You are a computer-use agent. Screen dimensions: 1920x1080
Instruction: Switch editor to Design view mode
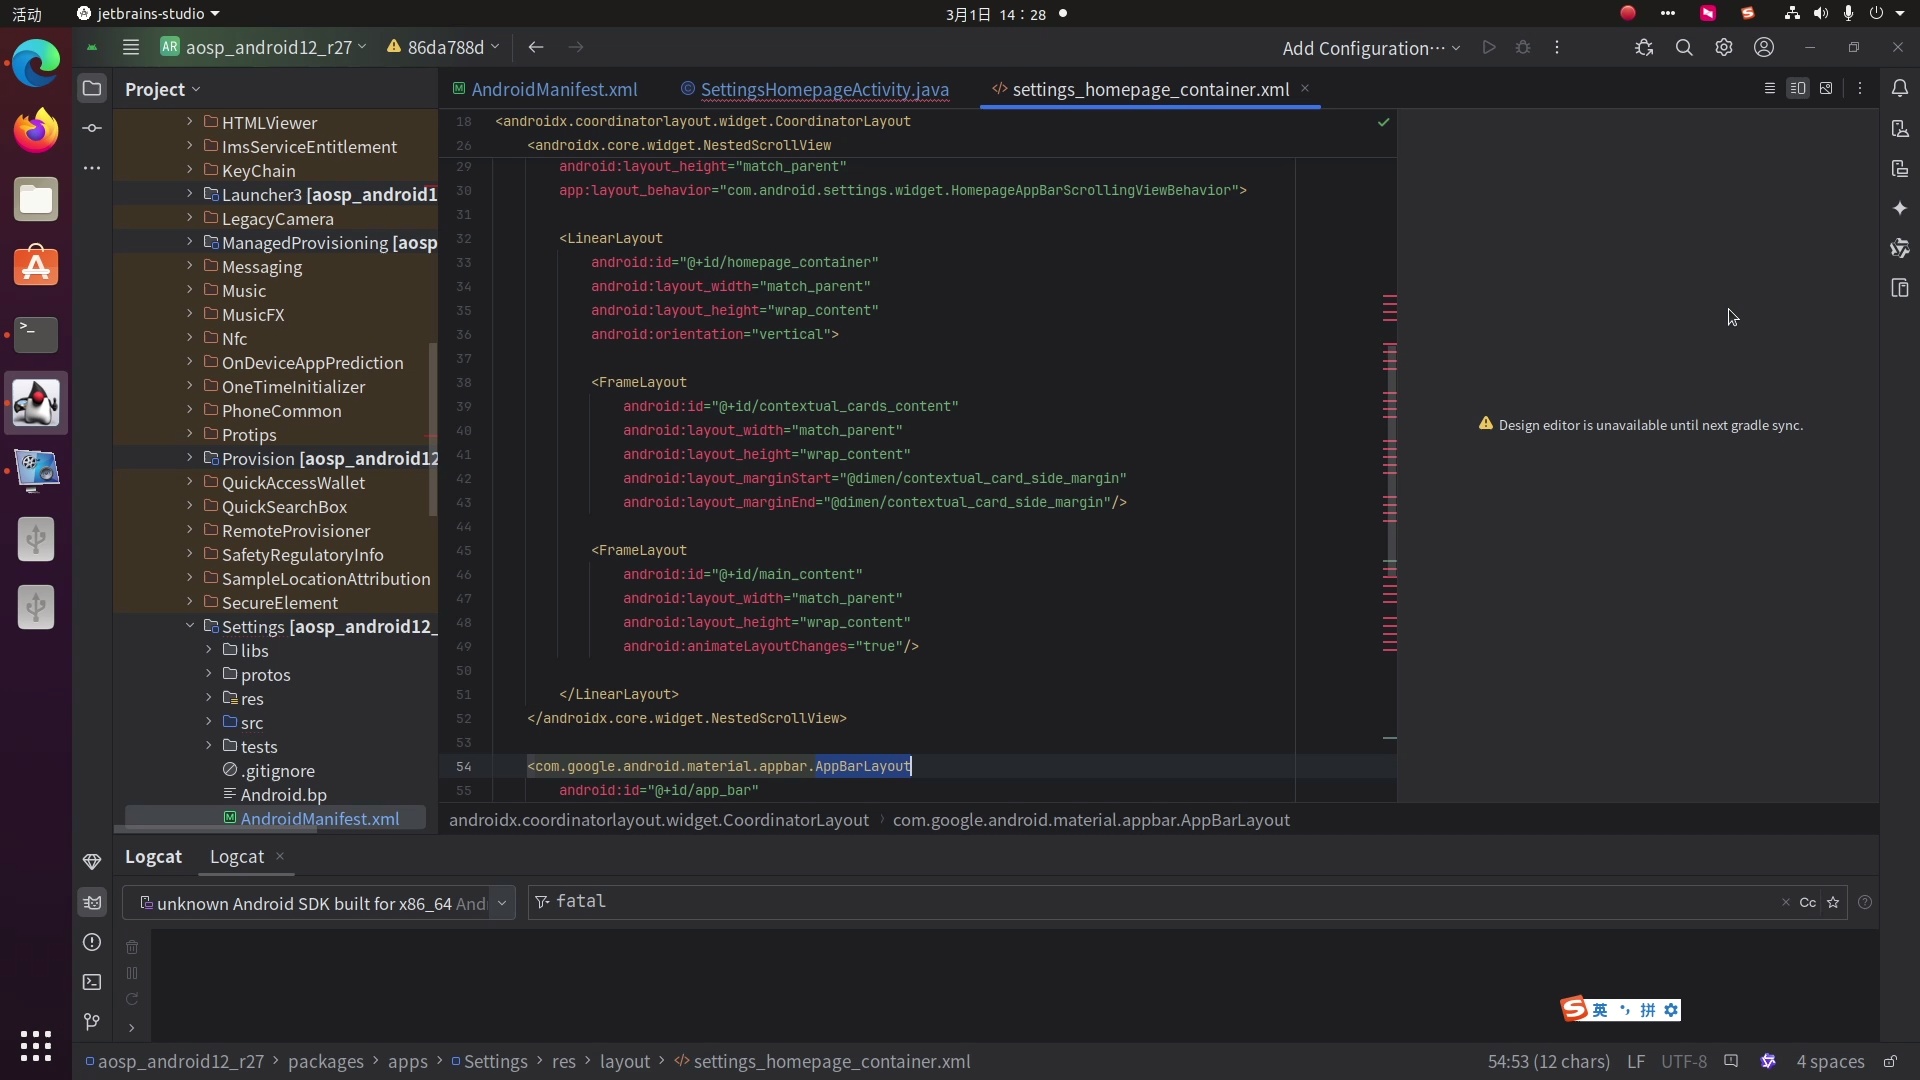[x=1826, y=89]
